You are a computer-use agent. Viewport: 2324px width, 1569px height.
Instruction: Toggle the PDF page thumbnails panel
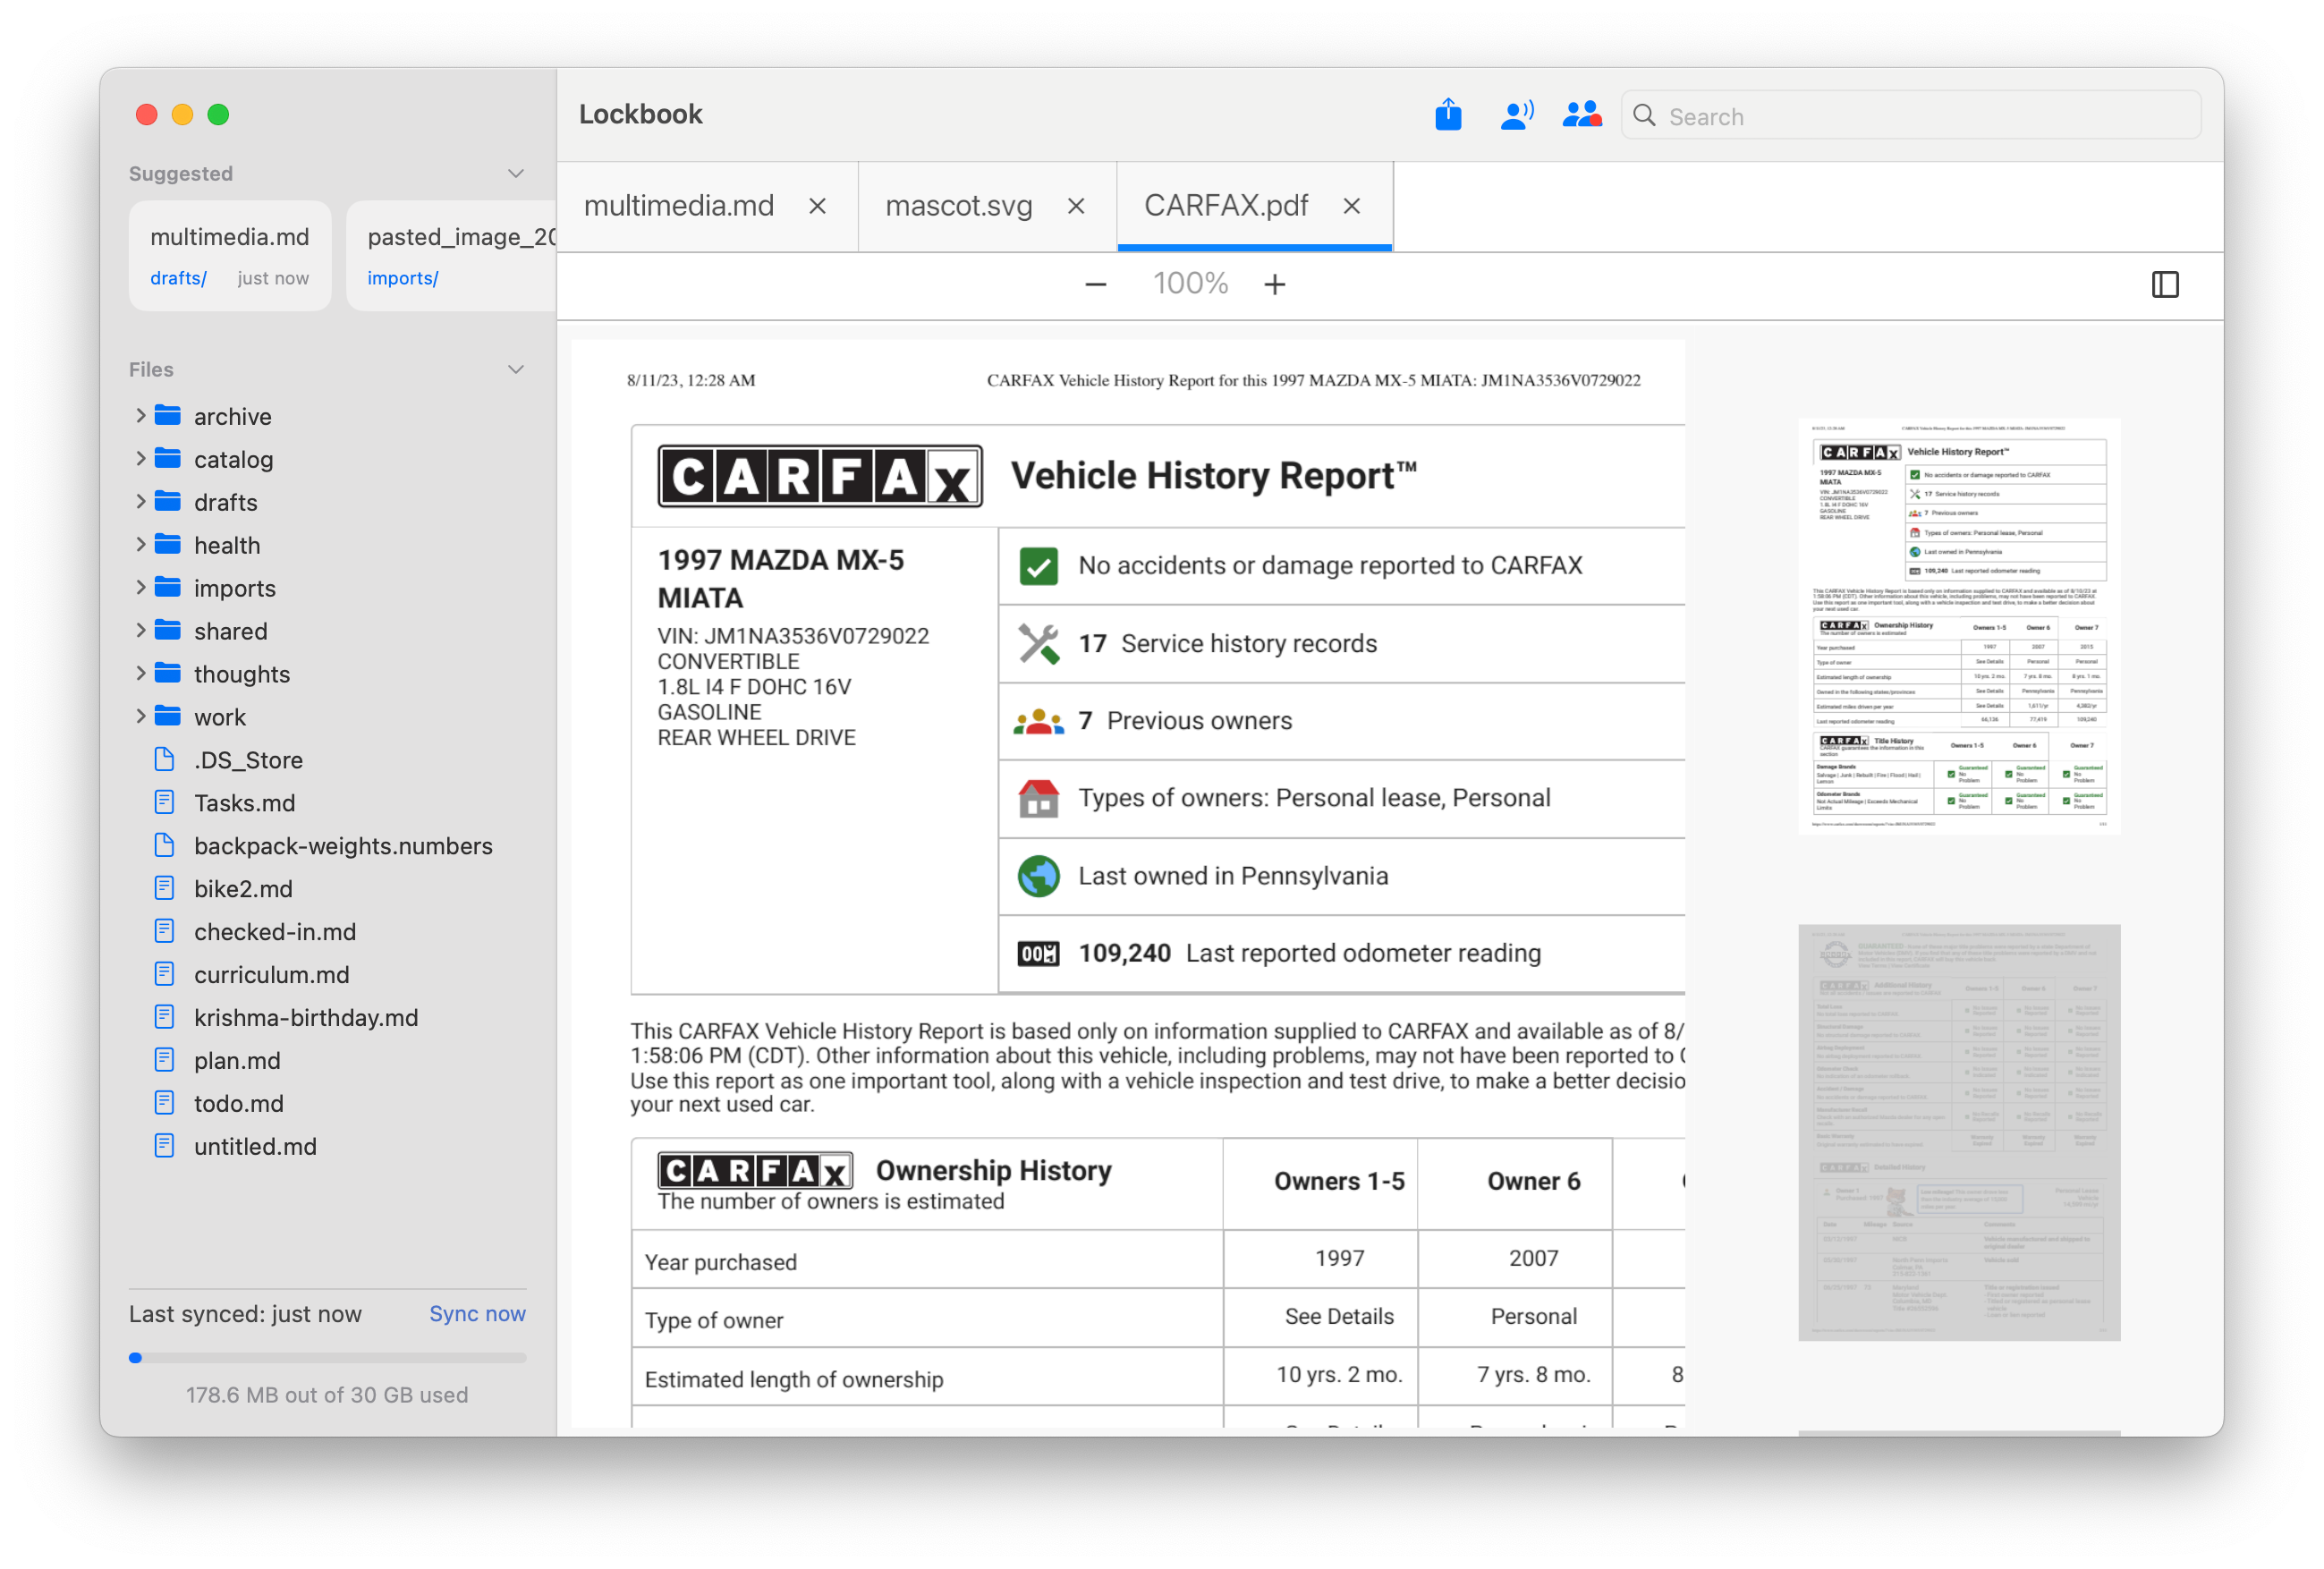click(2166, 285)
